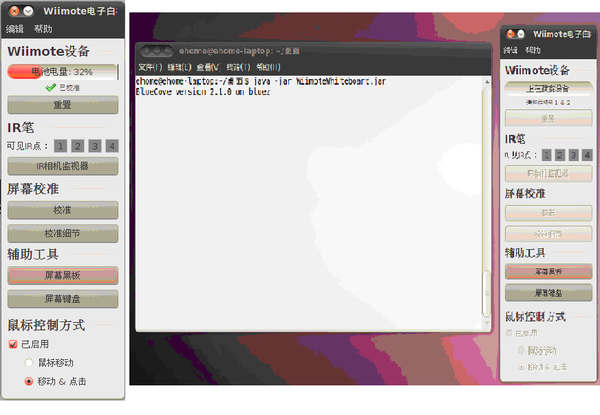The image size is (600, 415).
Task: Open the 帮助 menu in left Wiimote window
Action: click(43, 29)
